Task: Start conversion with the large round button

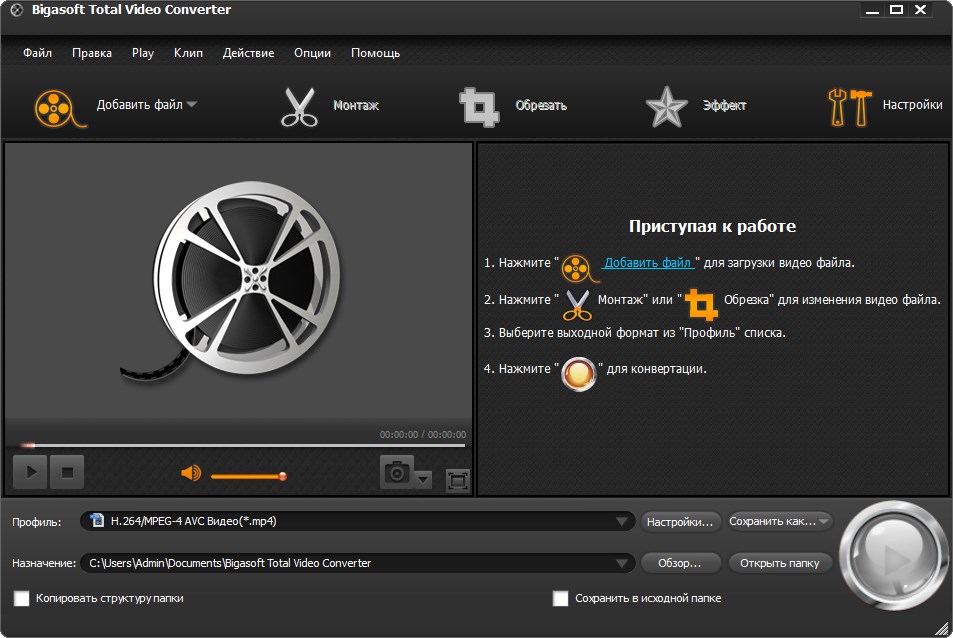Action: 893,555
